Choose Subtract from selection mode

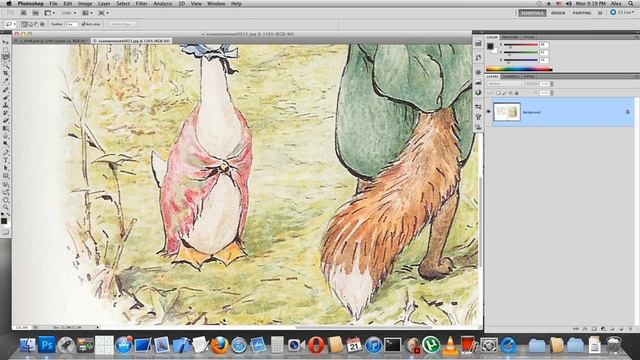point(36,24)
